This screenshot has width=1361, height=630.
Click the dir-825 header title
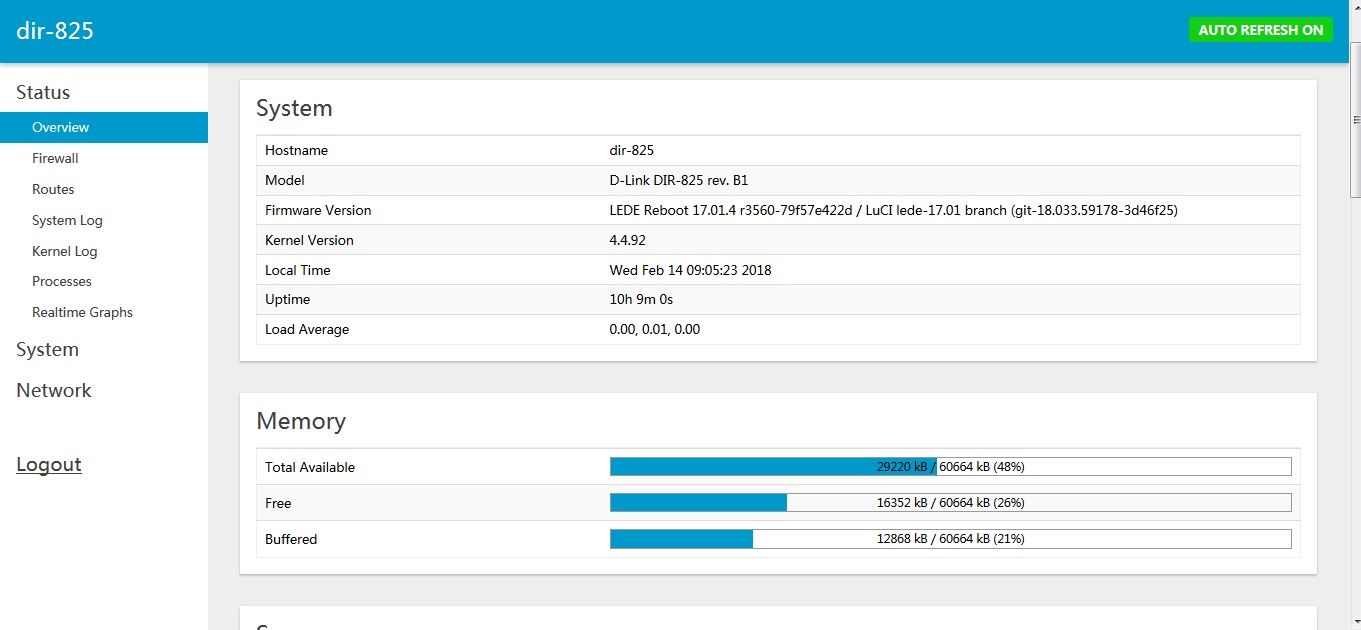pos(55,31)
